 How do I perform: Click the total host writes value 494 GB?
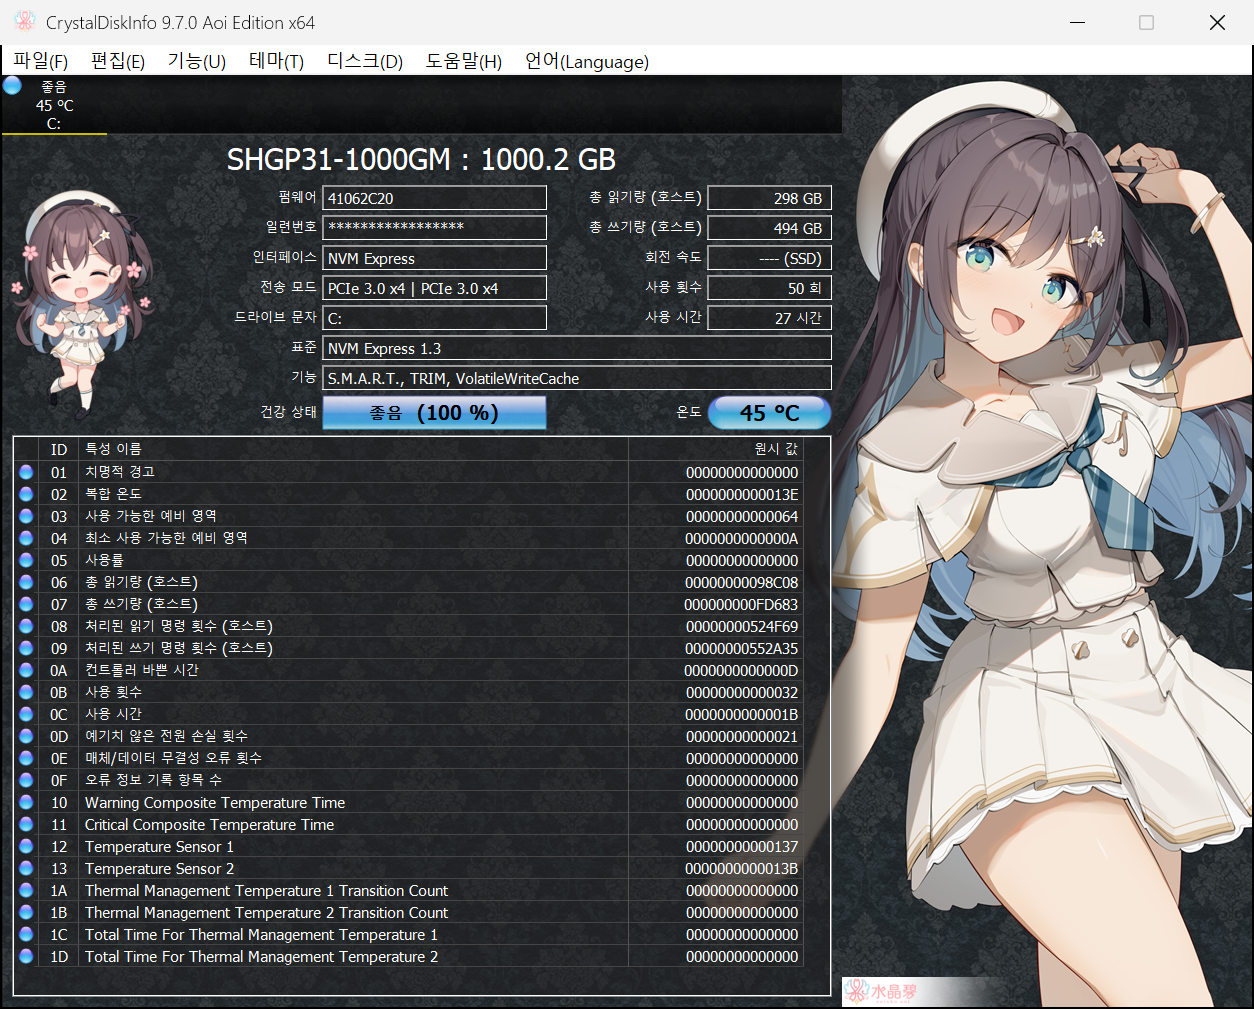pyautogui.click(x=769, y=228)
